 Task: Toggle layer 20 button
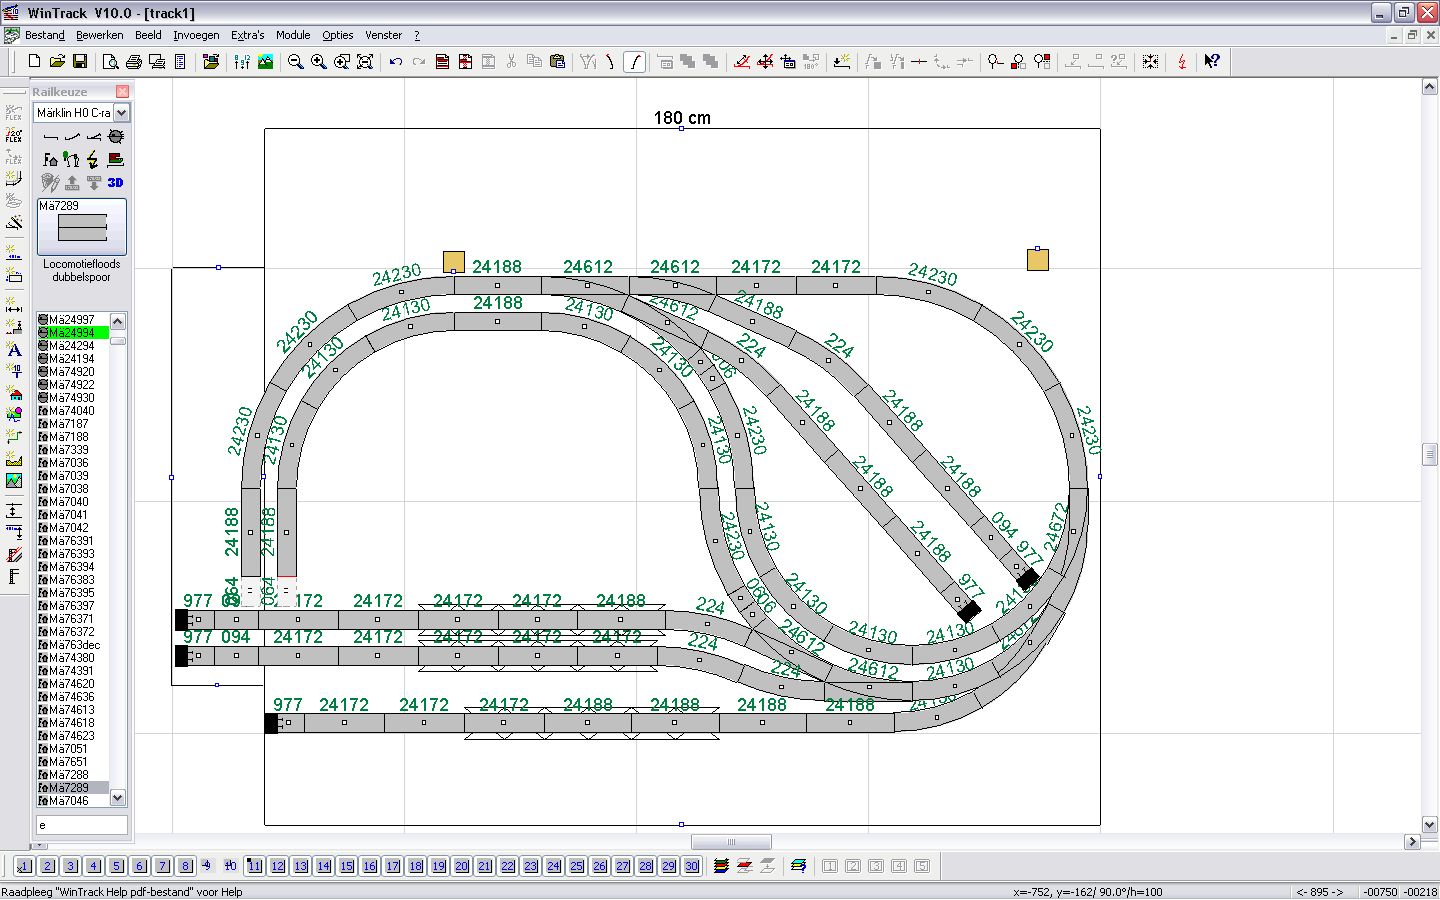[462, 866]
